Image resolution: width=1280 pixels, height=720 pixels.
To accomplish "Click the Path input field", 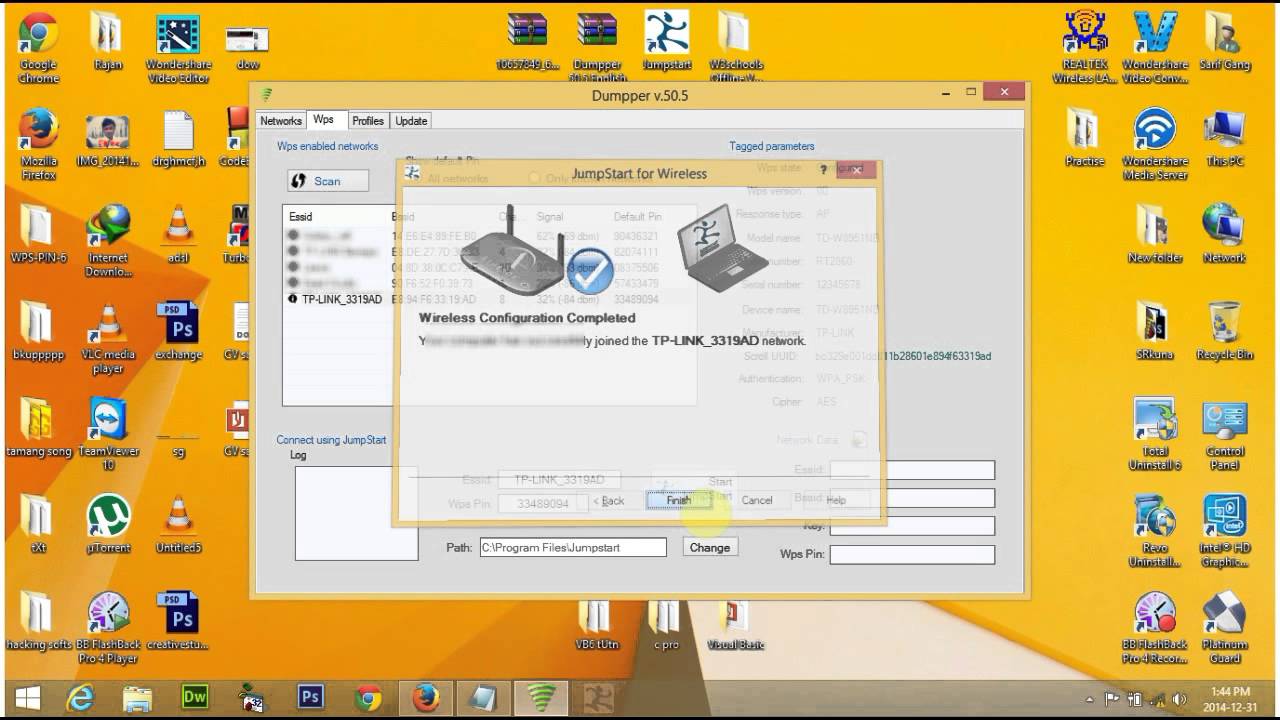I will (x=573, y=547).
